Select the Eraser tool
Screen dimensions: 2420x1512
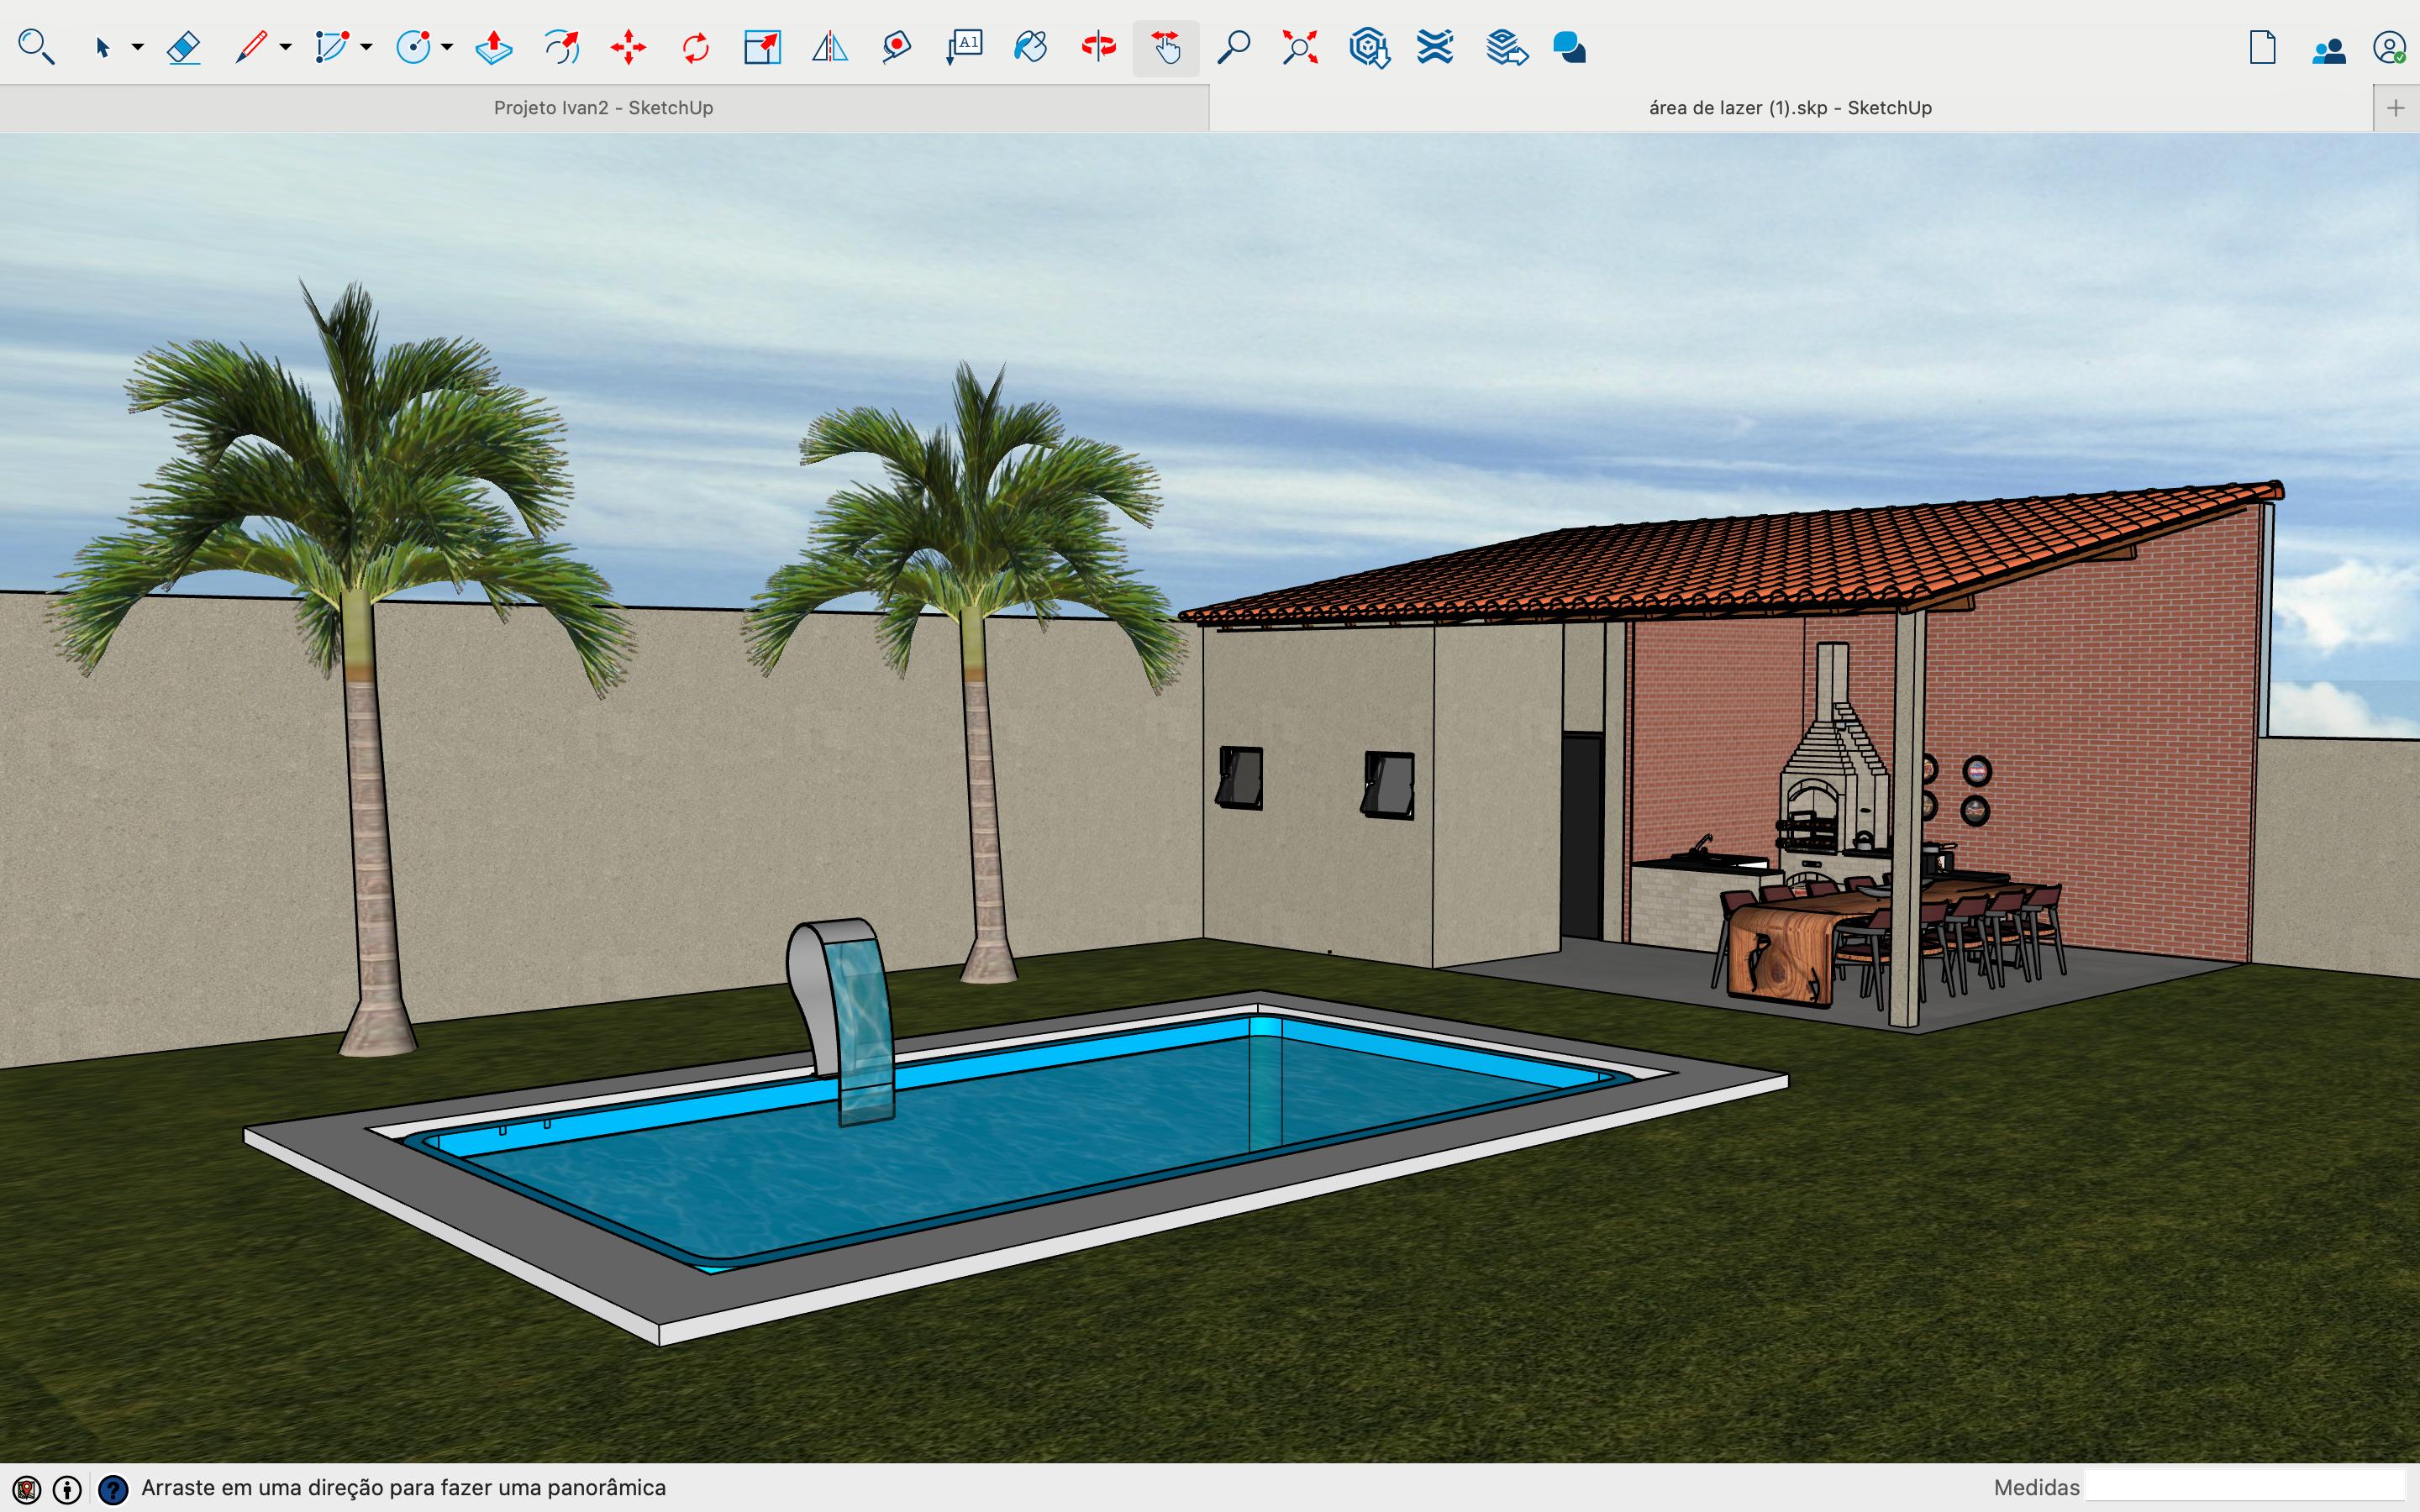184,47
